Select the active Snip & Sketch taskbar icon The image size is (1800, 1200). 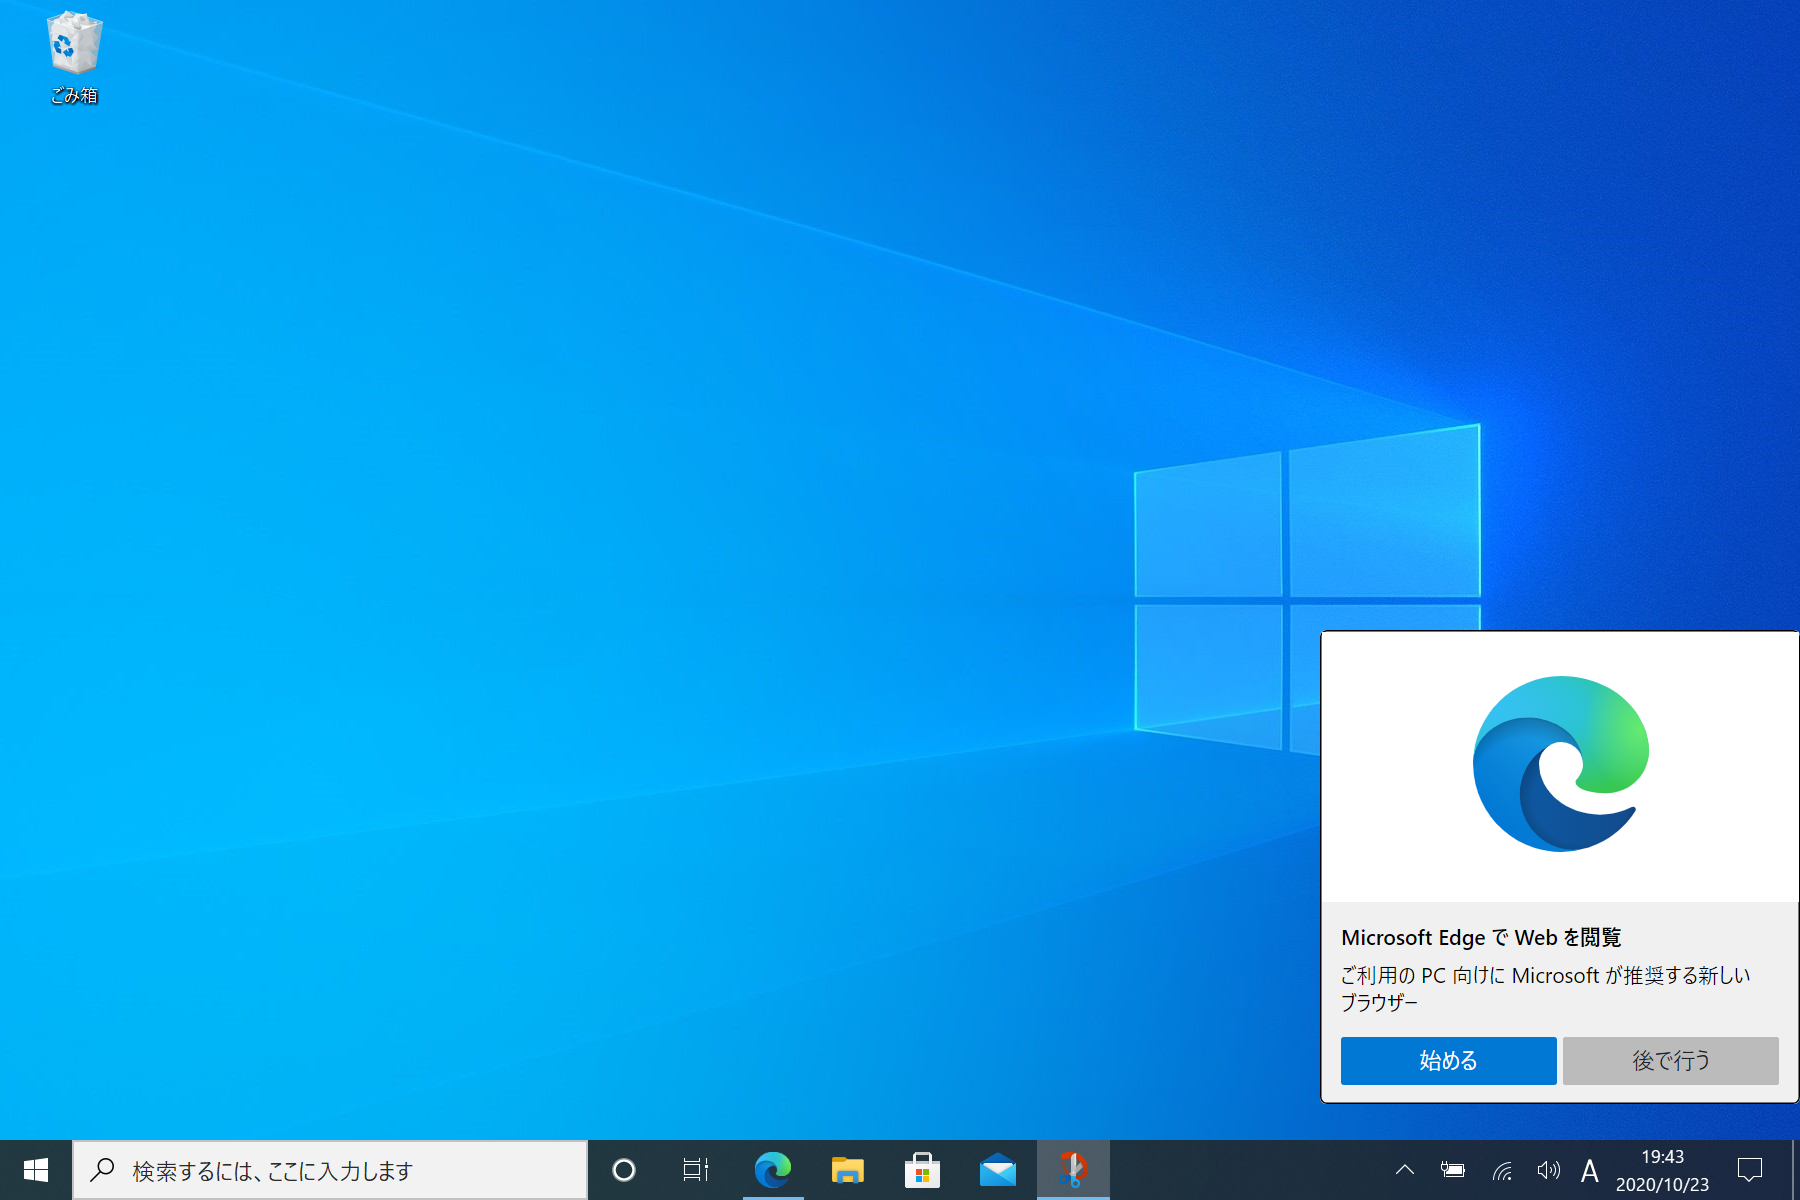click(x=1072, y=1169)
